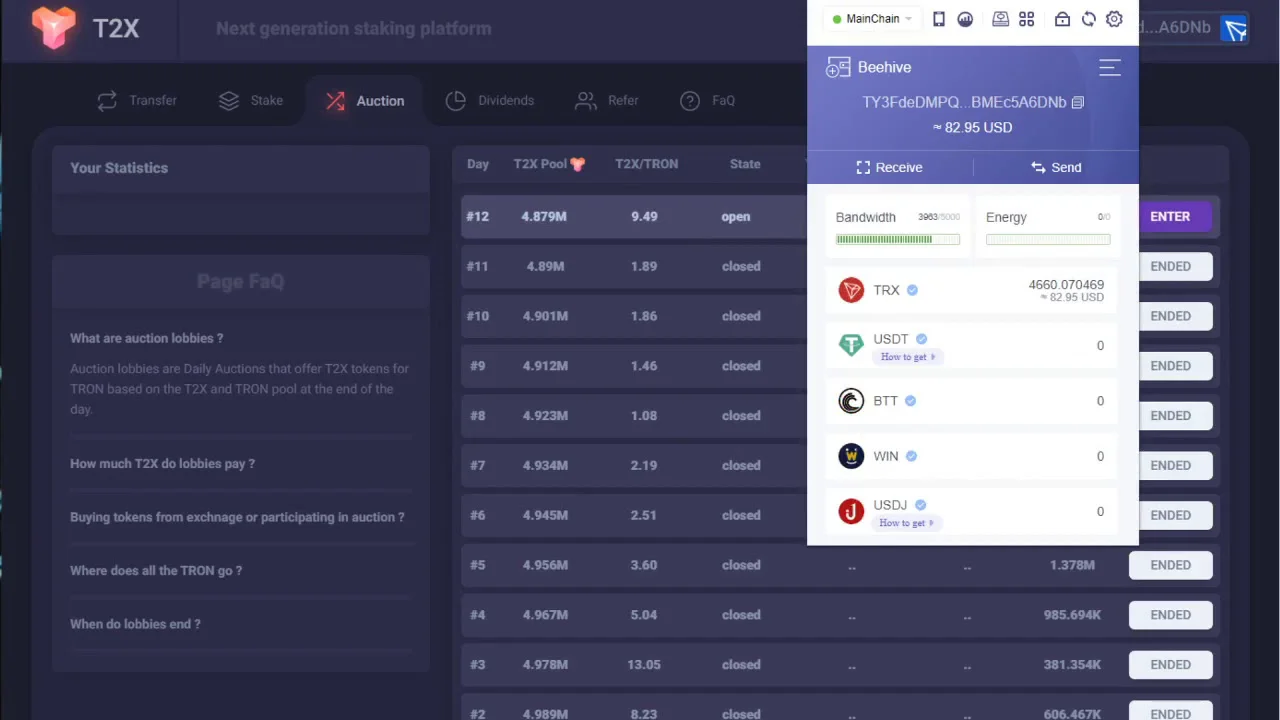The image size is (1280, 720).
Task: Expand 'What are auction lobbies ?' question
Action: click(146, 338)
